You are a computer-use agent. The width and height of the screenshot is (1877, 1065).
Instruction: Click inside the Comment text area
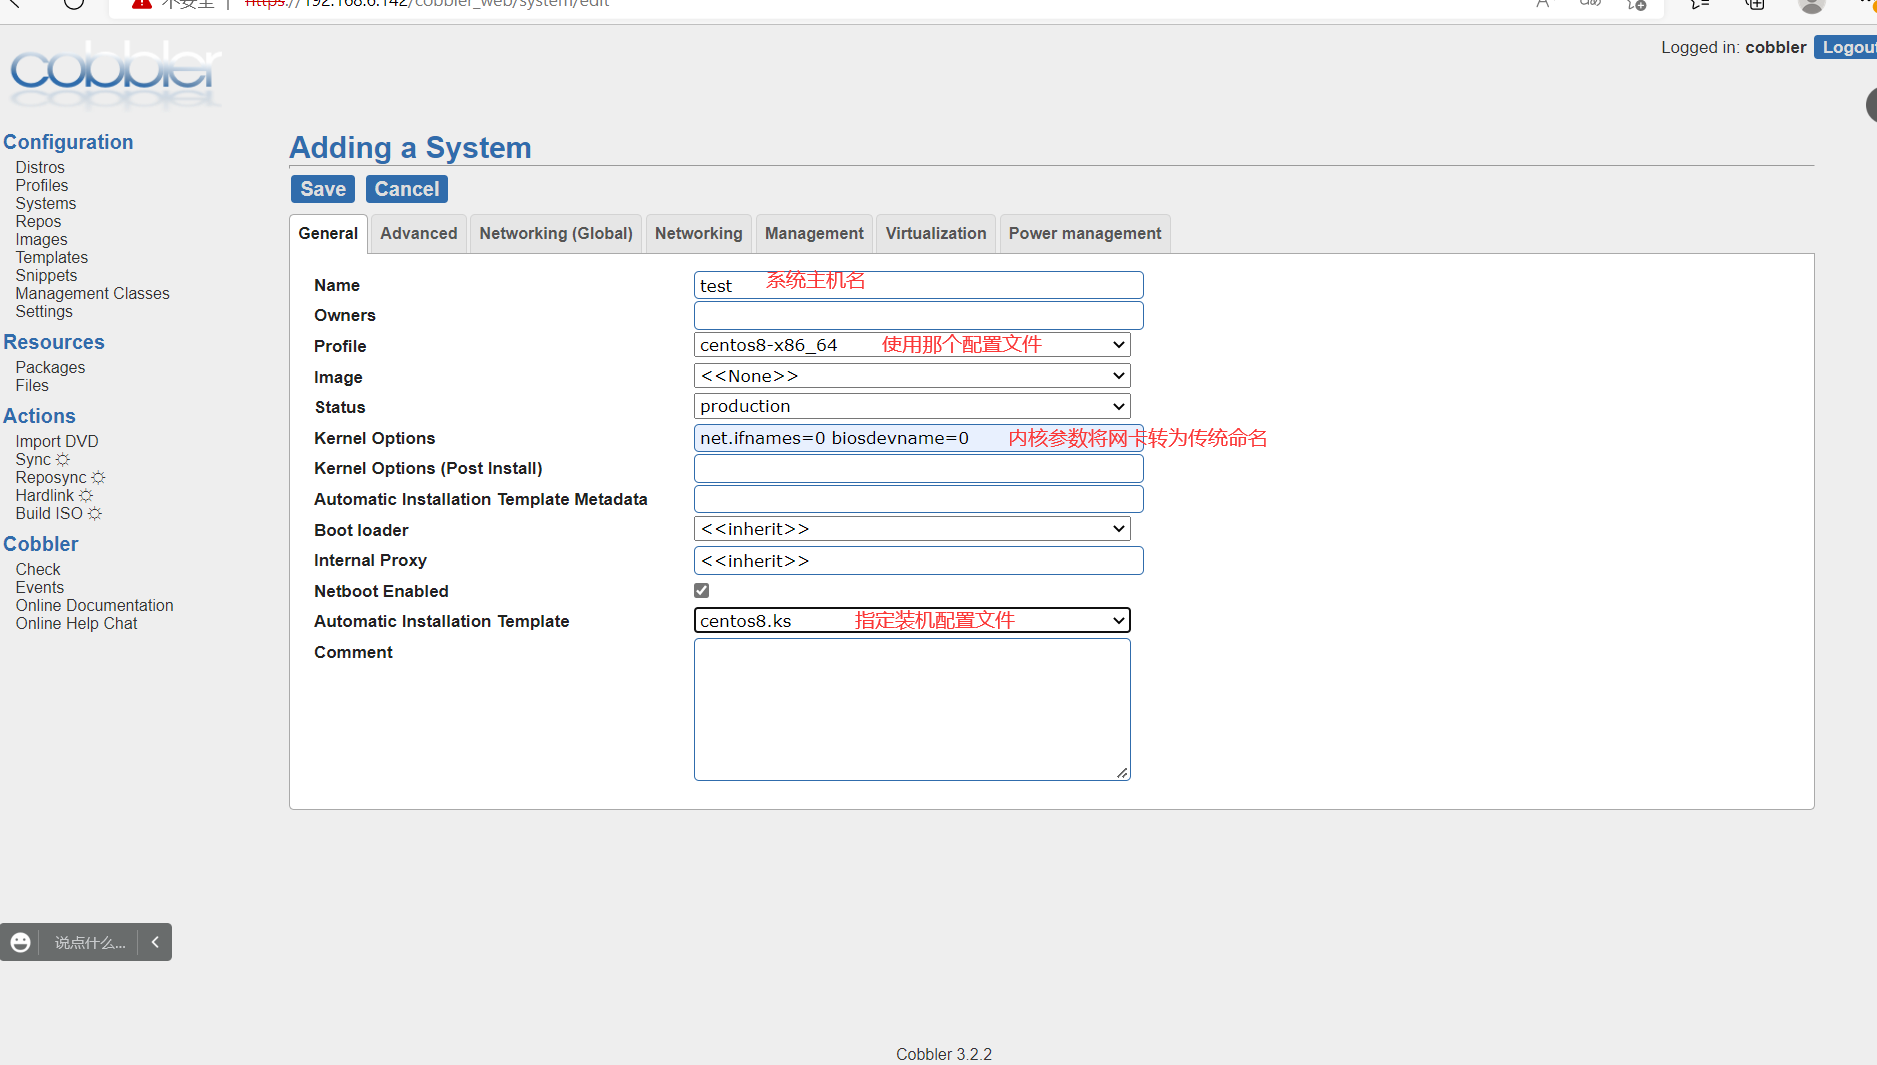coord(912,709)
